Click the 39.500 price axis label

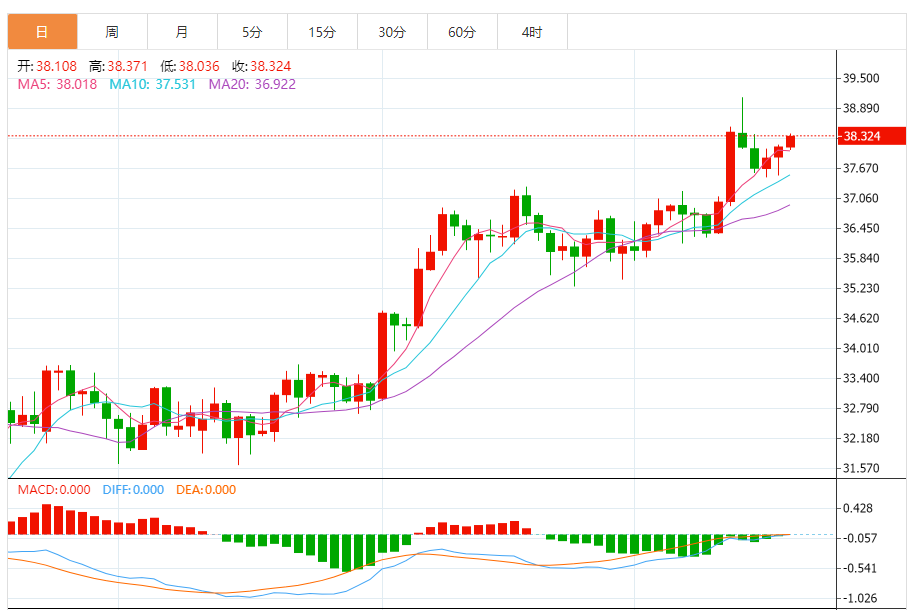861,79
